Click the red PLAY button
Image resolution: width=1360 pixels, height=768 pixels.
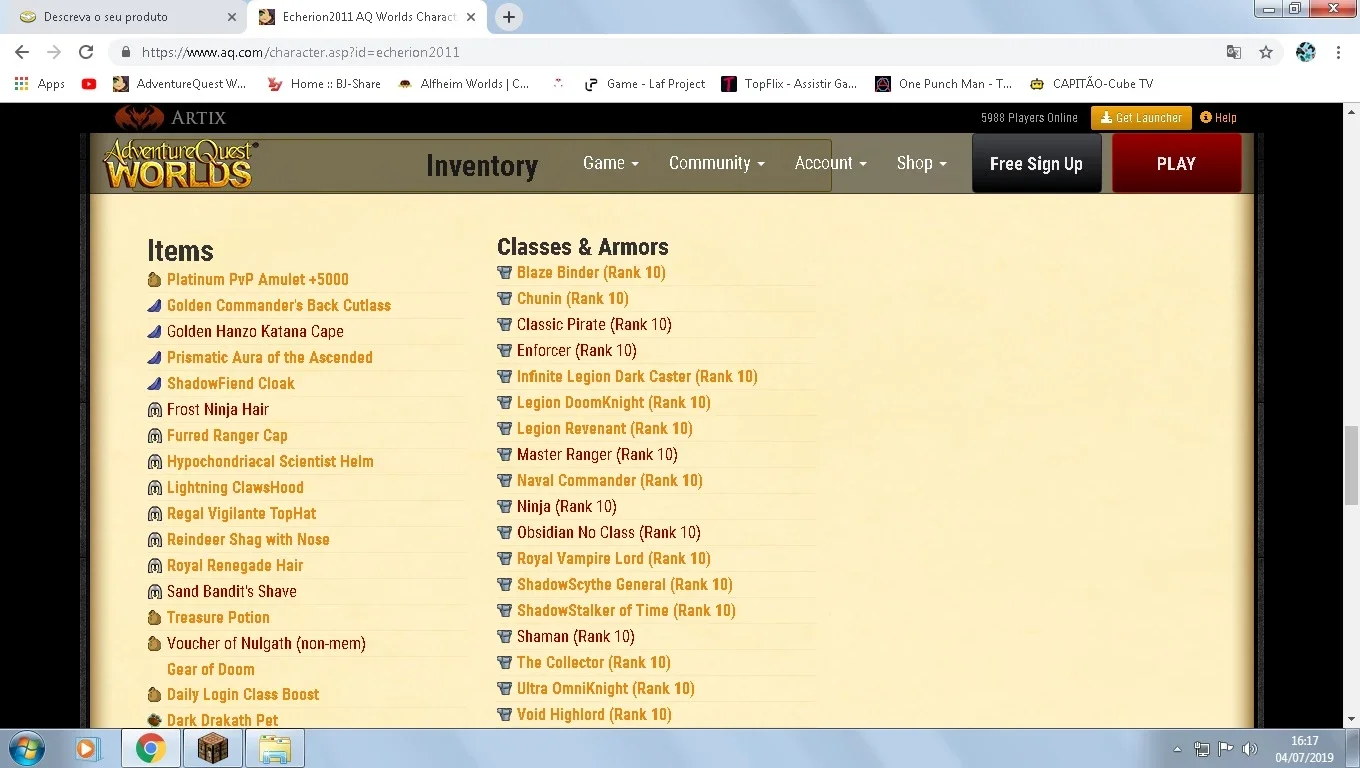pyautogui.click(x=1176, y=164)
